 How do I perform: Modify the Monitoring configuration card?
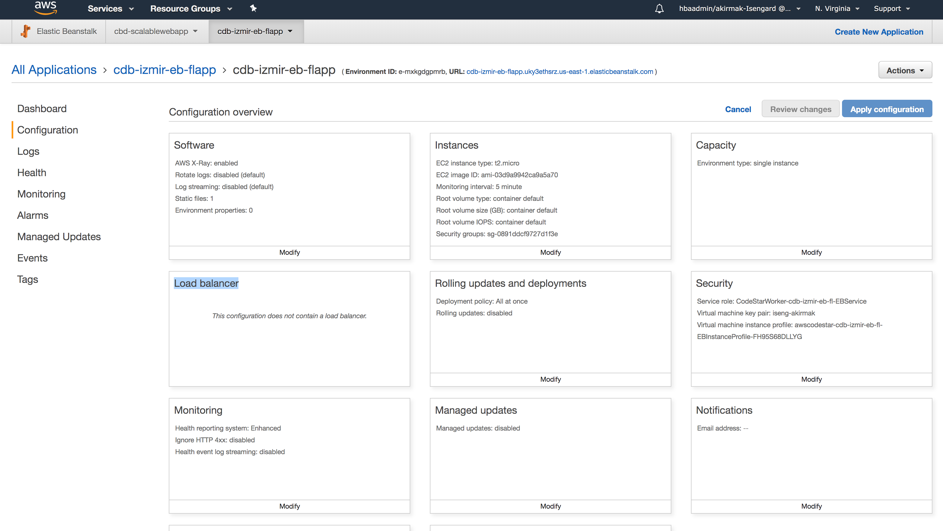point(289,506)
